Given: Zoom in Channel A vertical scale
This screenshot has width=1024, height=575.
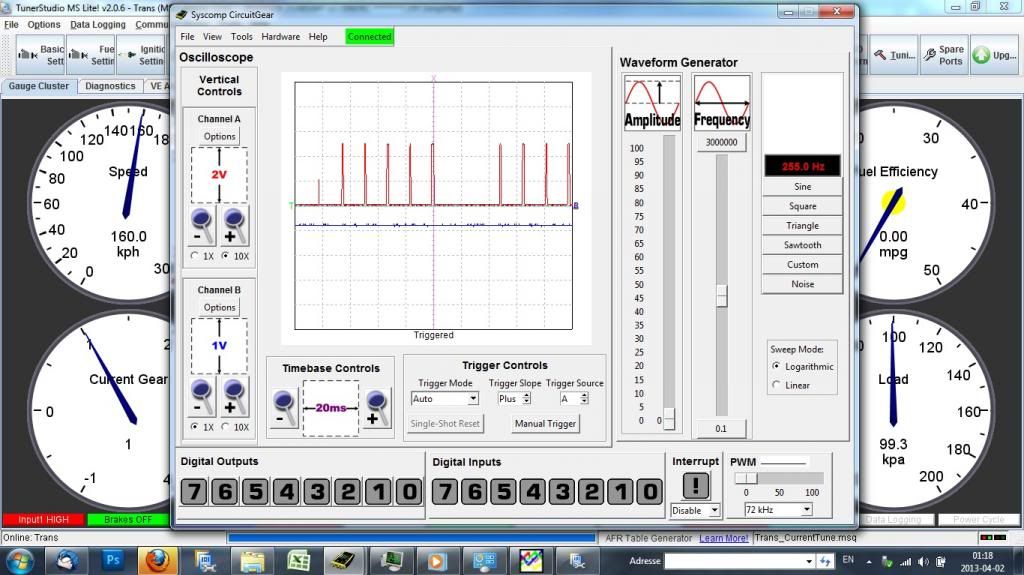Looking at the screenshot, I should coord(234,225).
